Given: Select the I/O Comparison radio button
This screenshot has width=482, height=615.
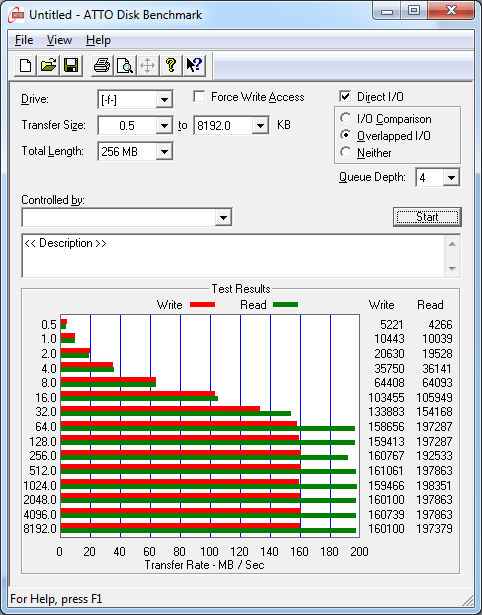Looking at the screenshot, I should point(346,118).
